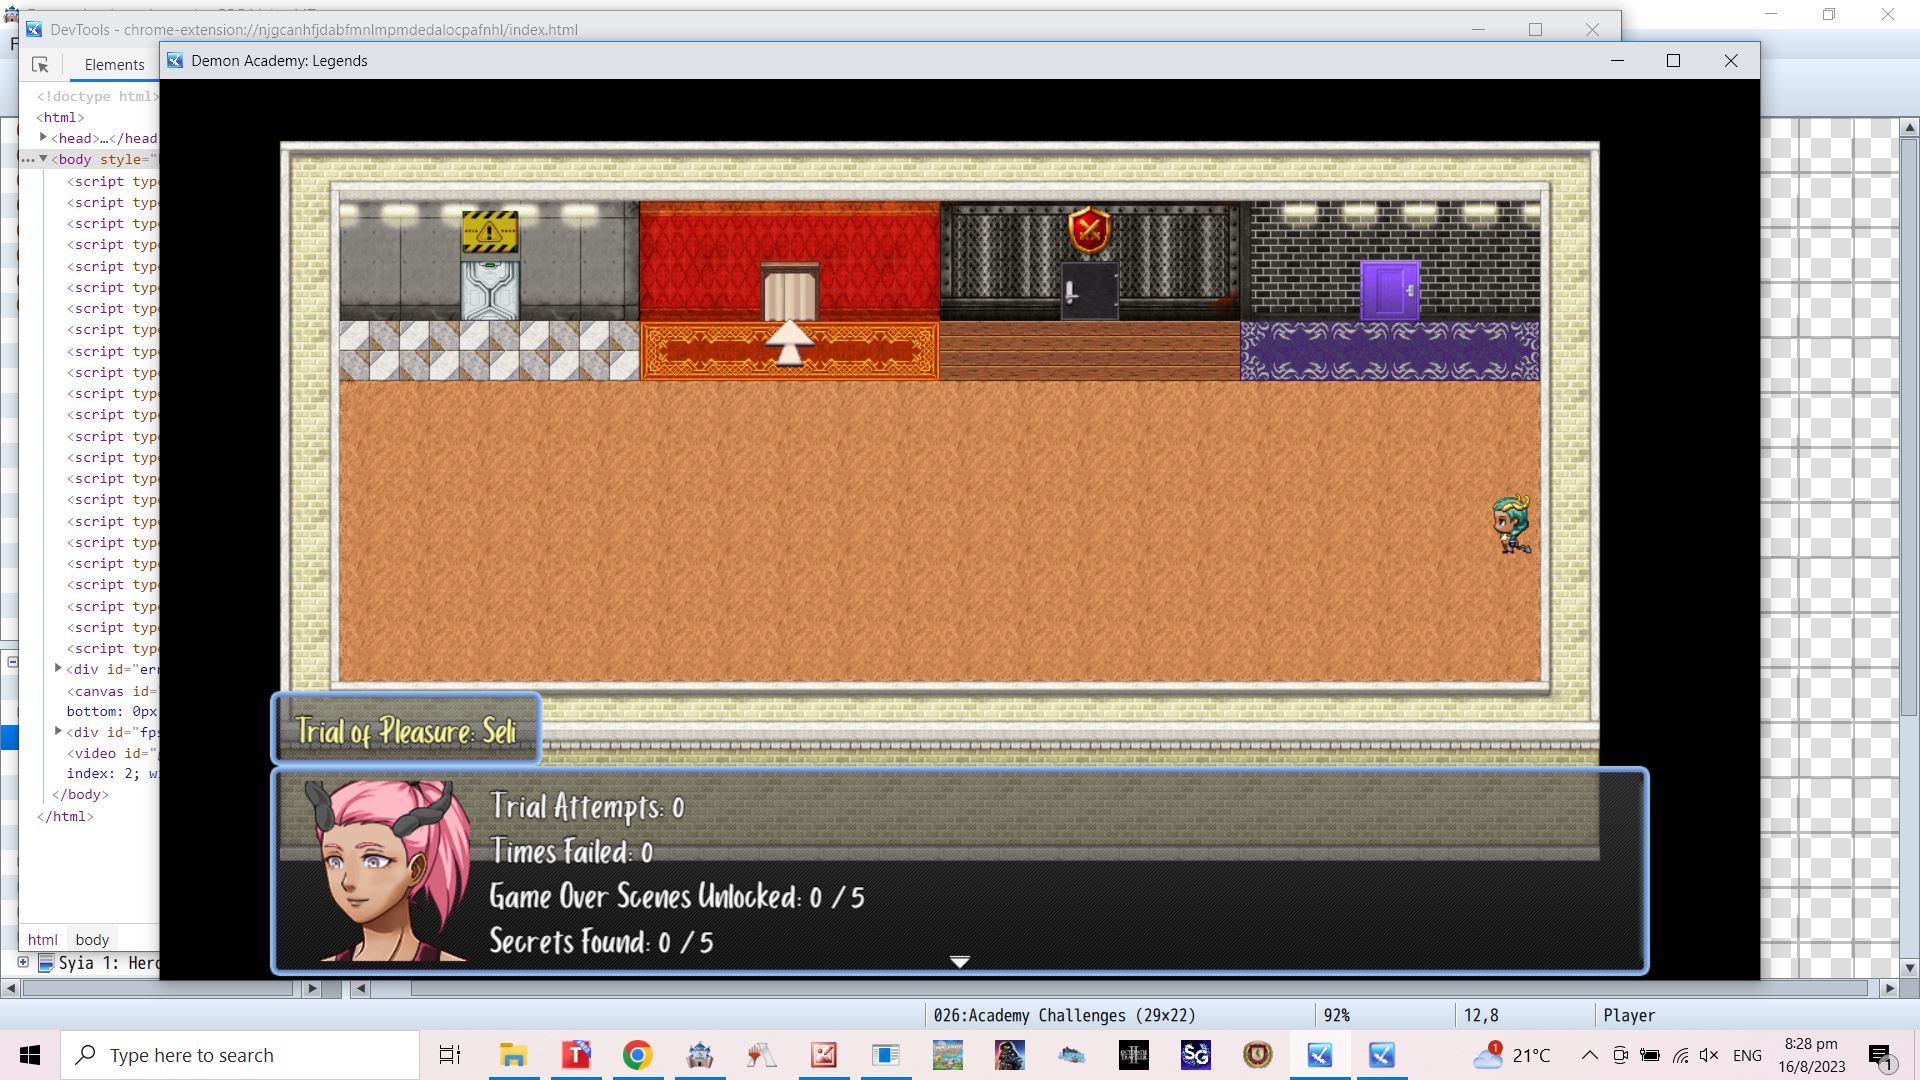Click the 'Game Over Scenes Unlocked: 0 / 5' line
The width and height of the screenshot is (1920, 1080).
pos(677,897)
